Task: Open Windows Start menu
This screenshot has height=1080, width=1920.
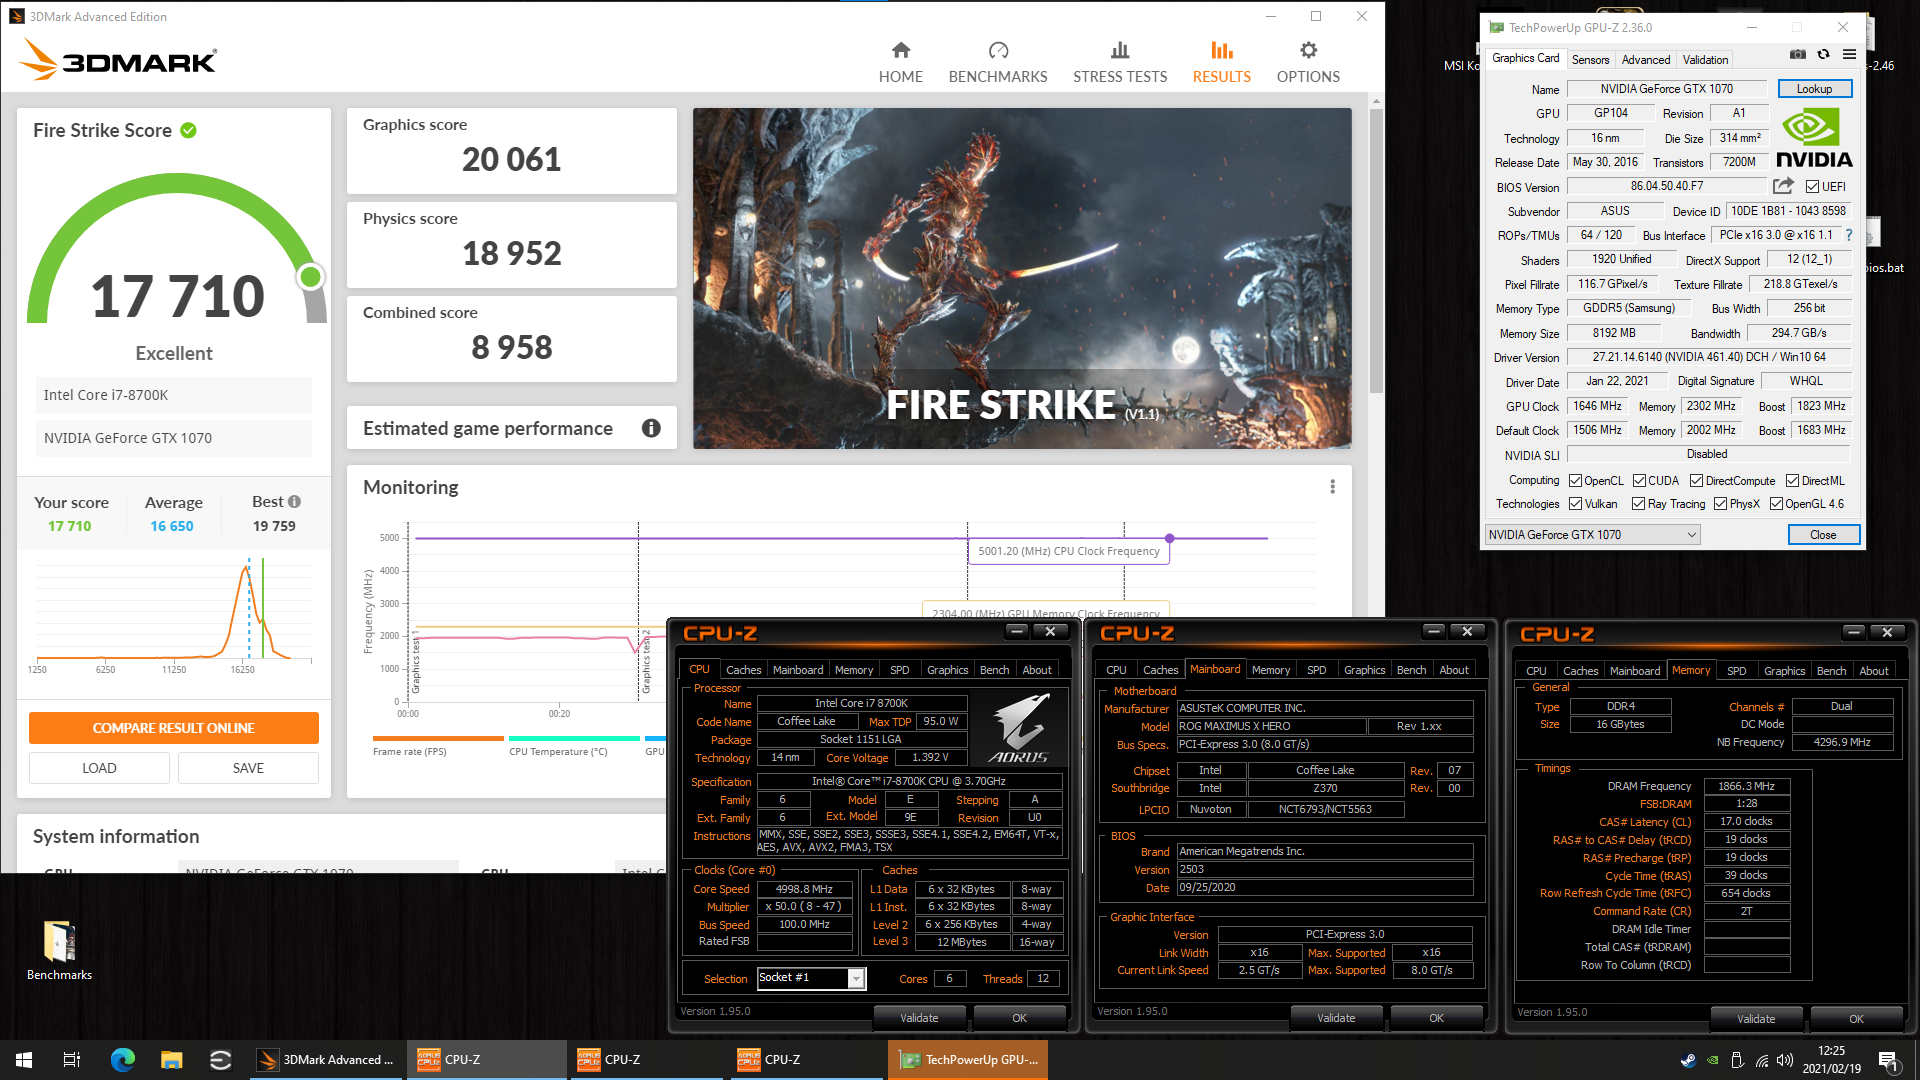Action: click(24, 1060)
